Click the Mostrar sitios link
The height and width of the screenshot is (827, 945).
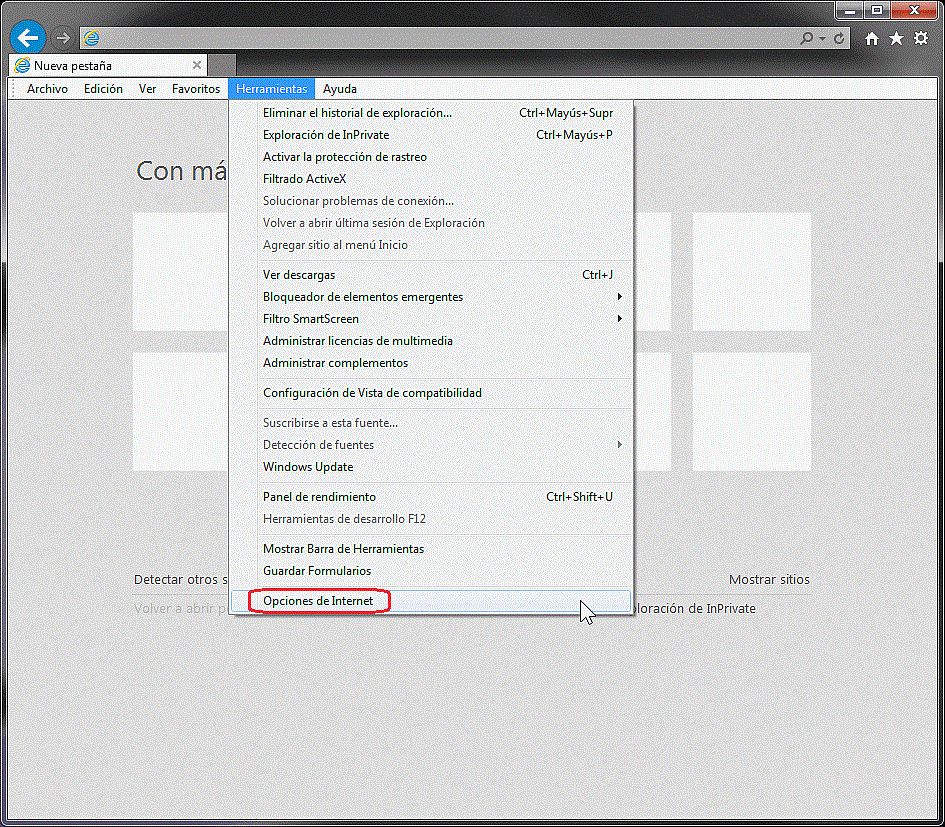(x=769, y=580)
